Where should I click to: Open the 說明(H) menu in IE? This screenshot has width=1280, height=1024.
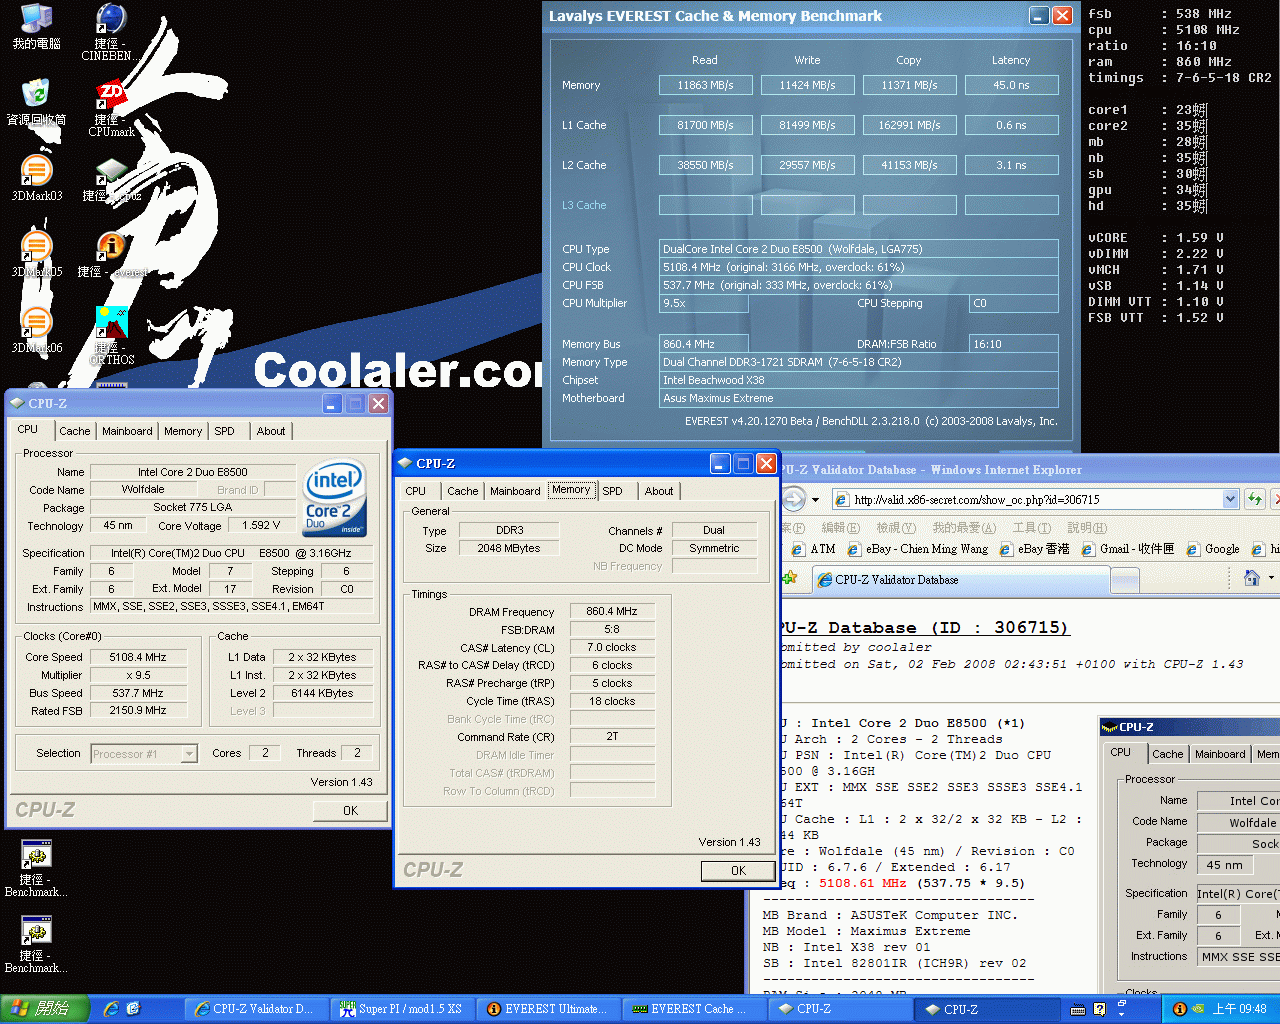point(1086,527)
